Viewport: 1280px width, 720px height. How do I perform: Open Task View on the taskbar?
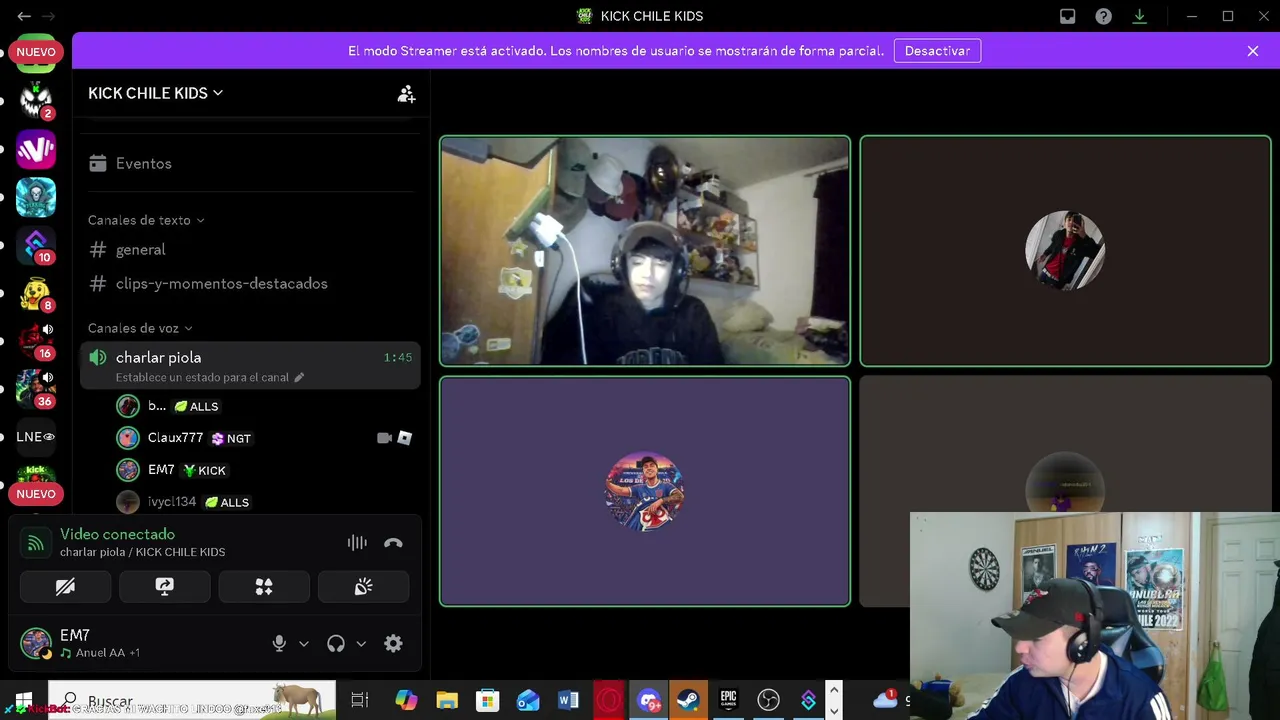[360, 700]
